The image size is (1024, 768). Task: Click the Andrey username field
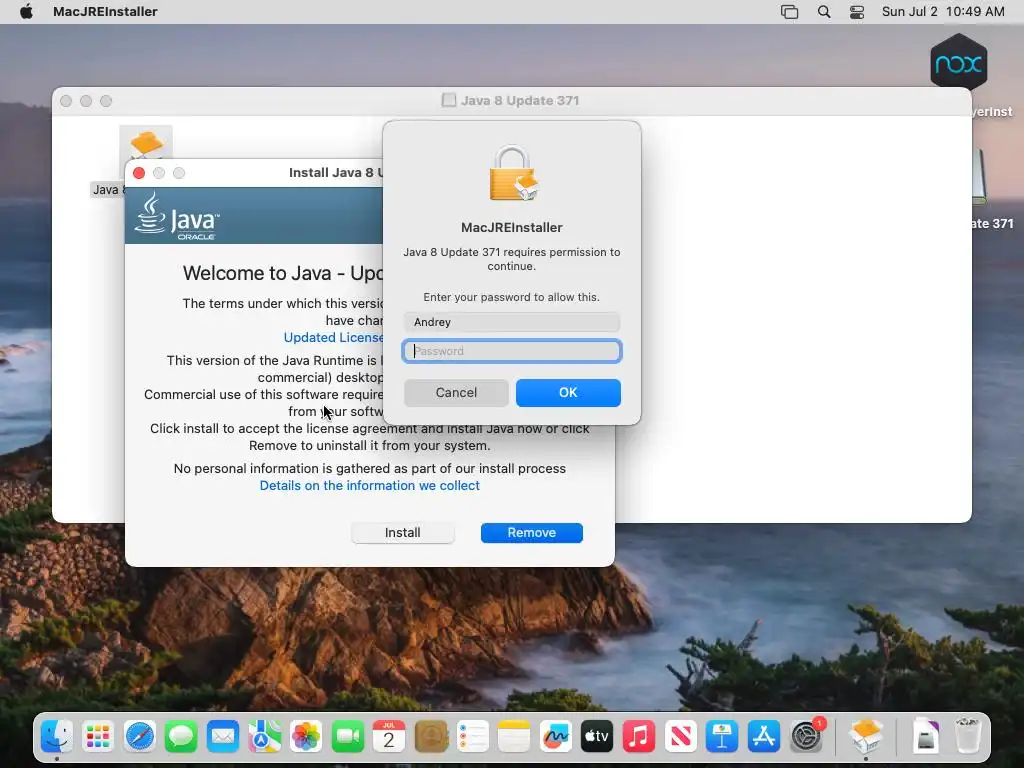point(511,322)
